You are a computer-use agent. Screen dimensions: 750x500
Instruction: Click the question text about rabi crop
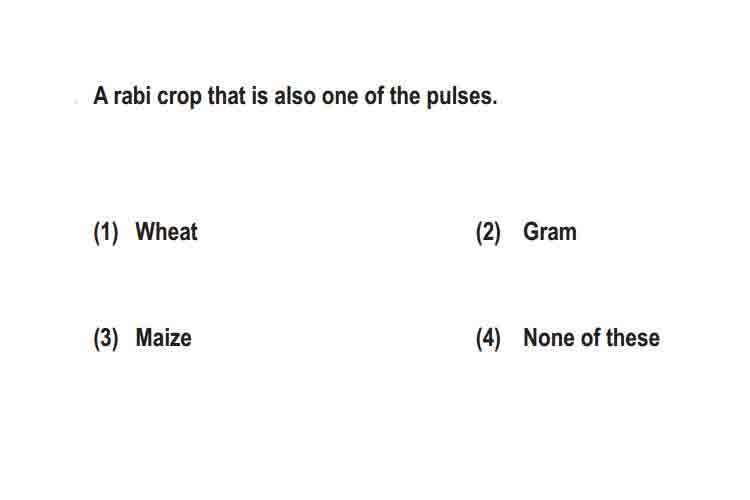[x=295, y=96]
